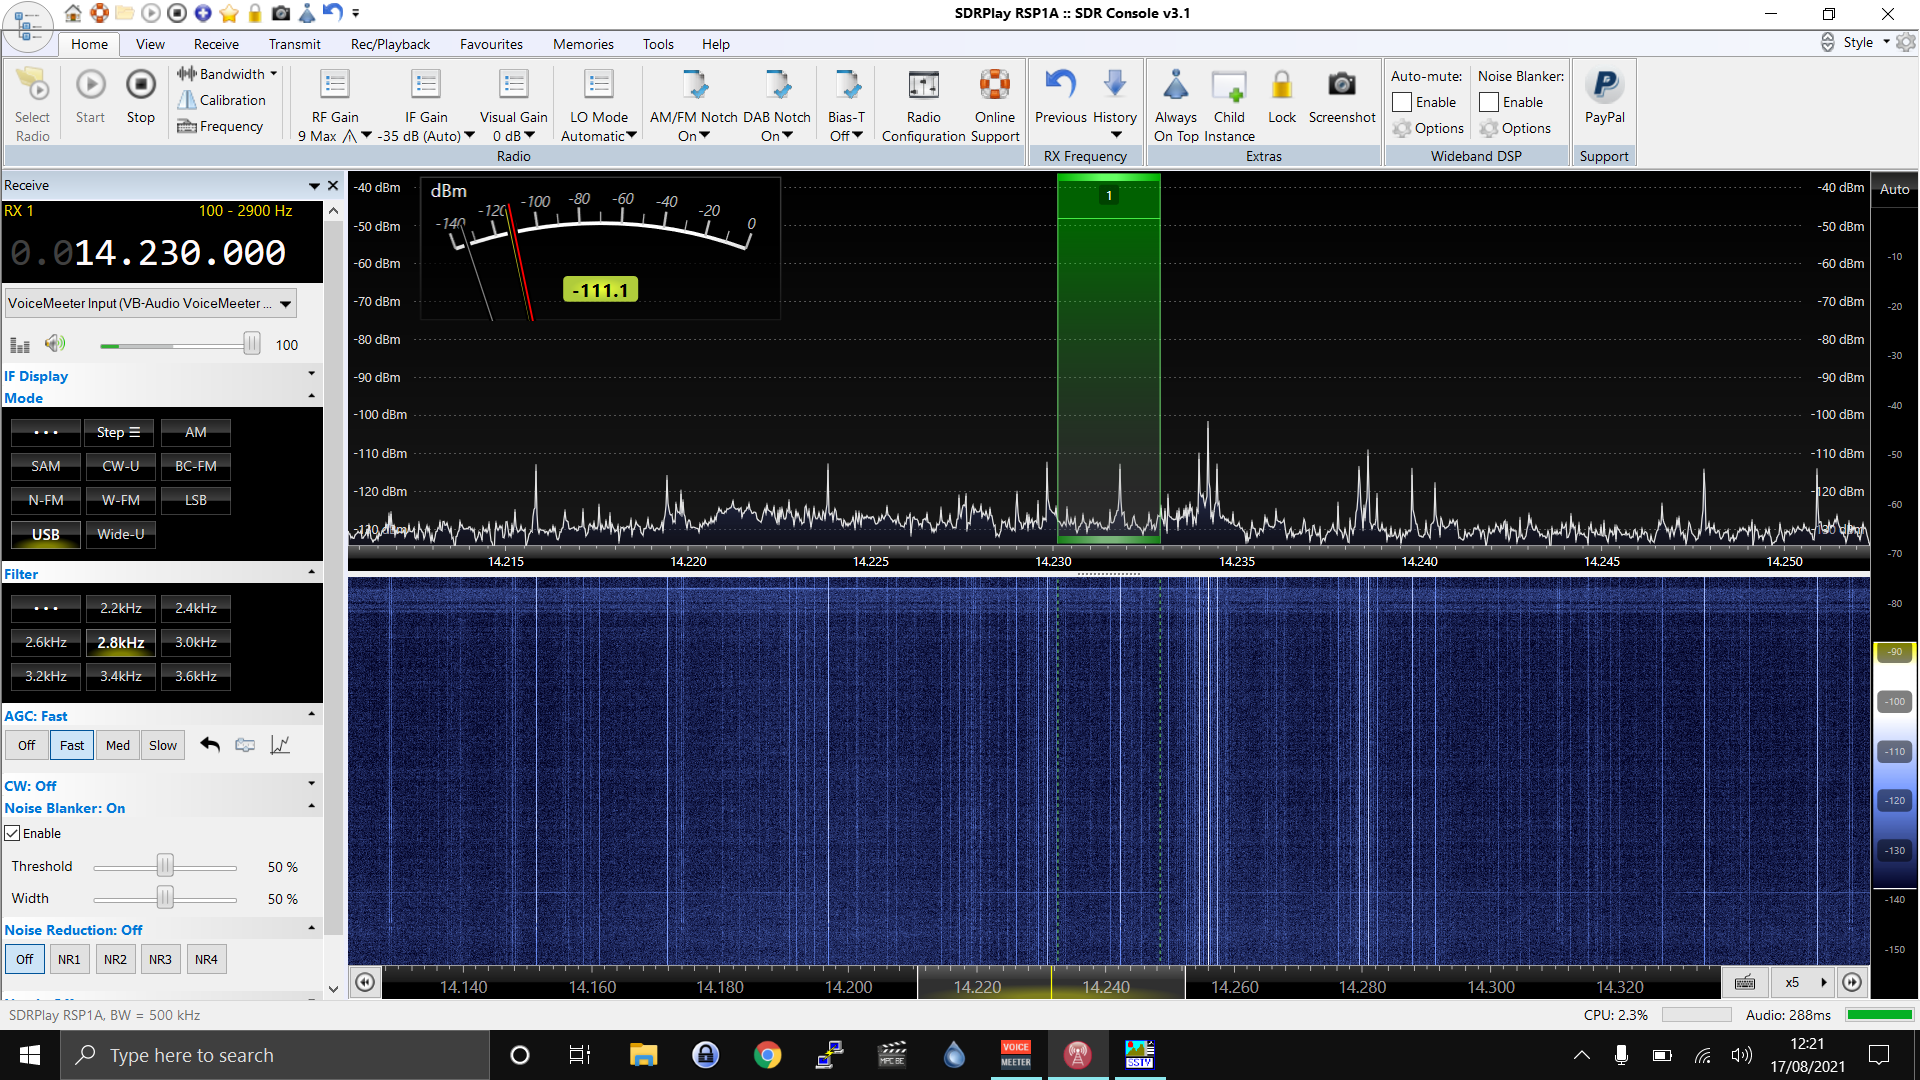The width and height of the screenshot is (1920, 1080).
Task: Expand the LO Mode Automatic dropdown
Action: point(631,136)
